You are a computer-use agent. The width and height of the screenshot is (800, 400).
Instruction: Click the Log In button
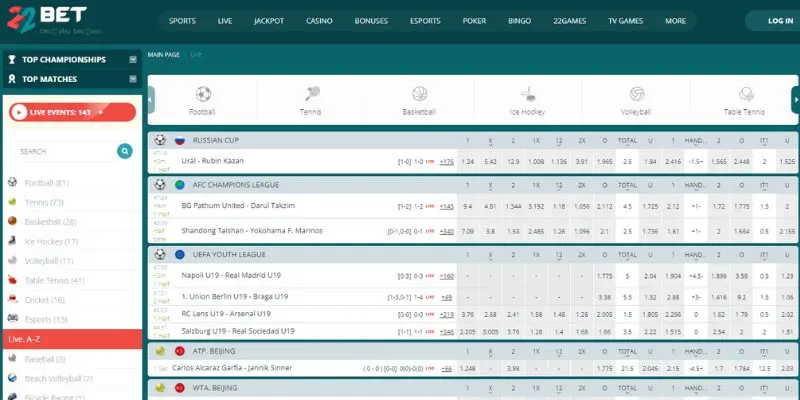tap(774, 21)
